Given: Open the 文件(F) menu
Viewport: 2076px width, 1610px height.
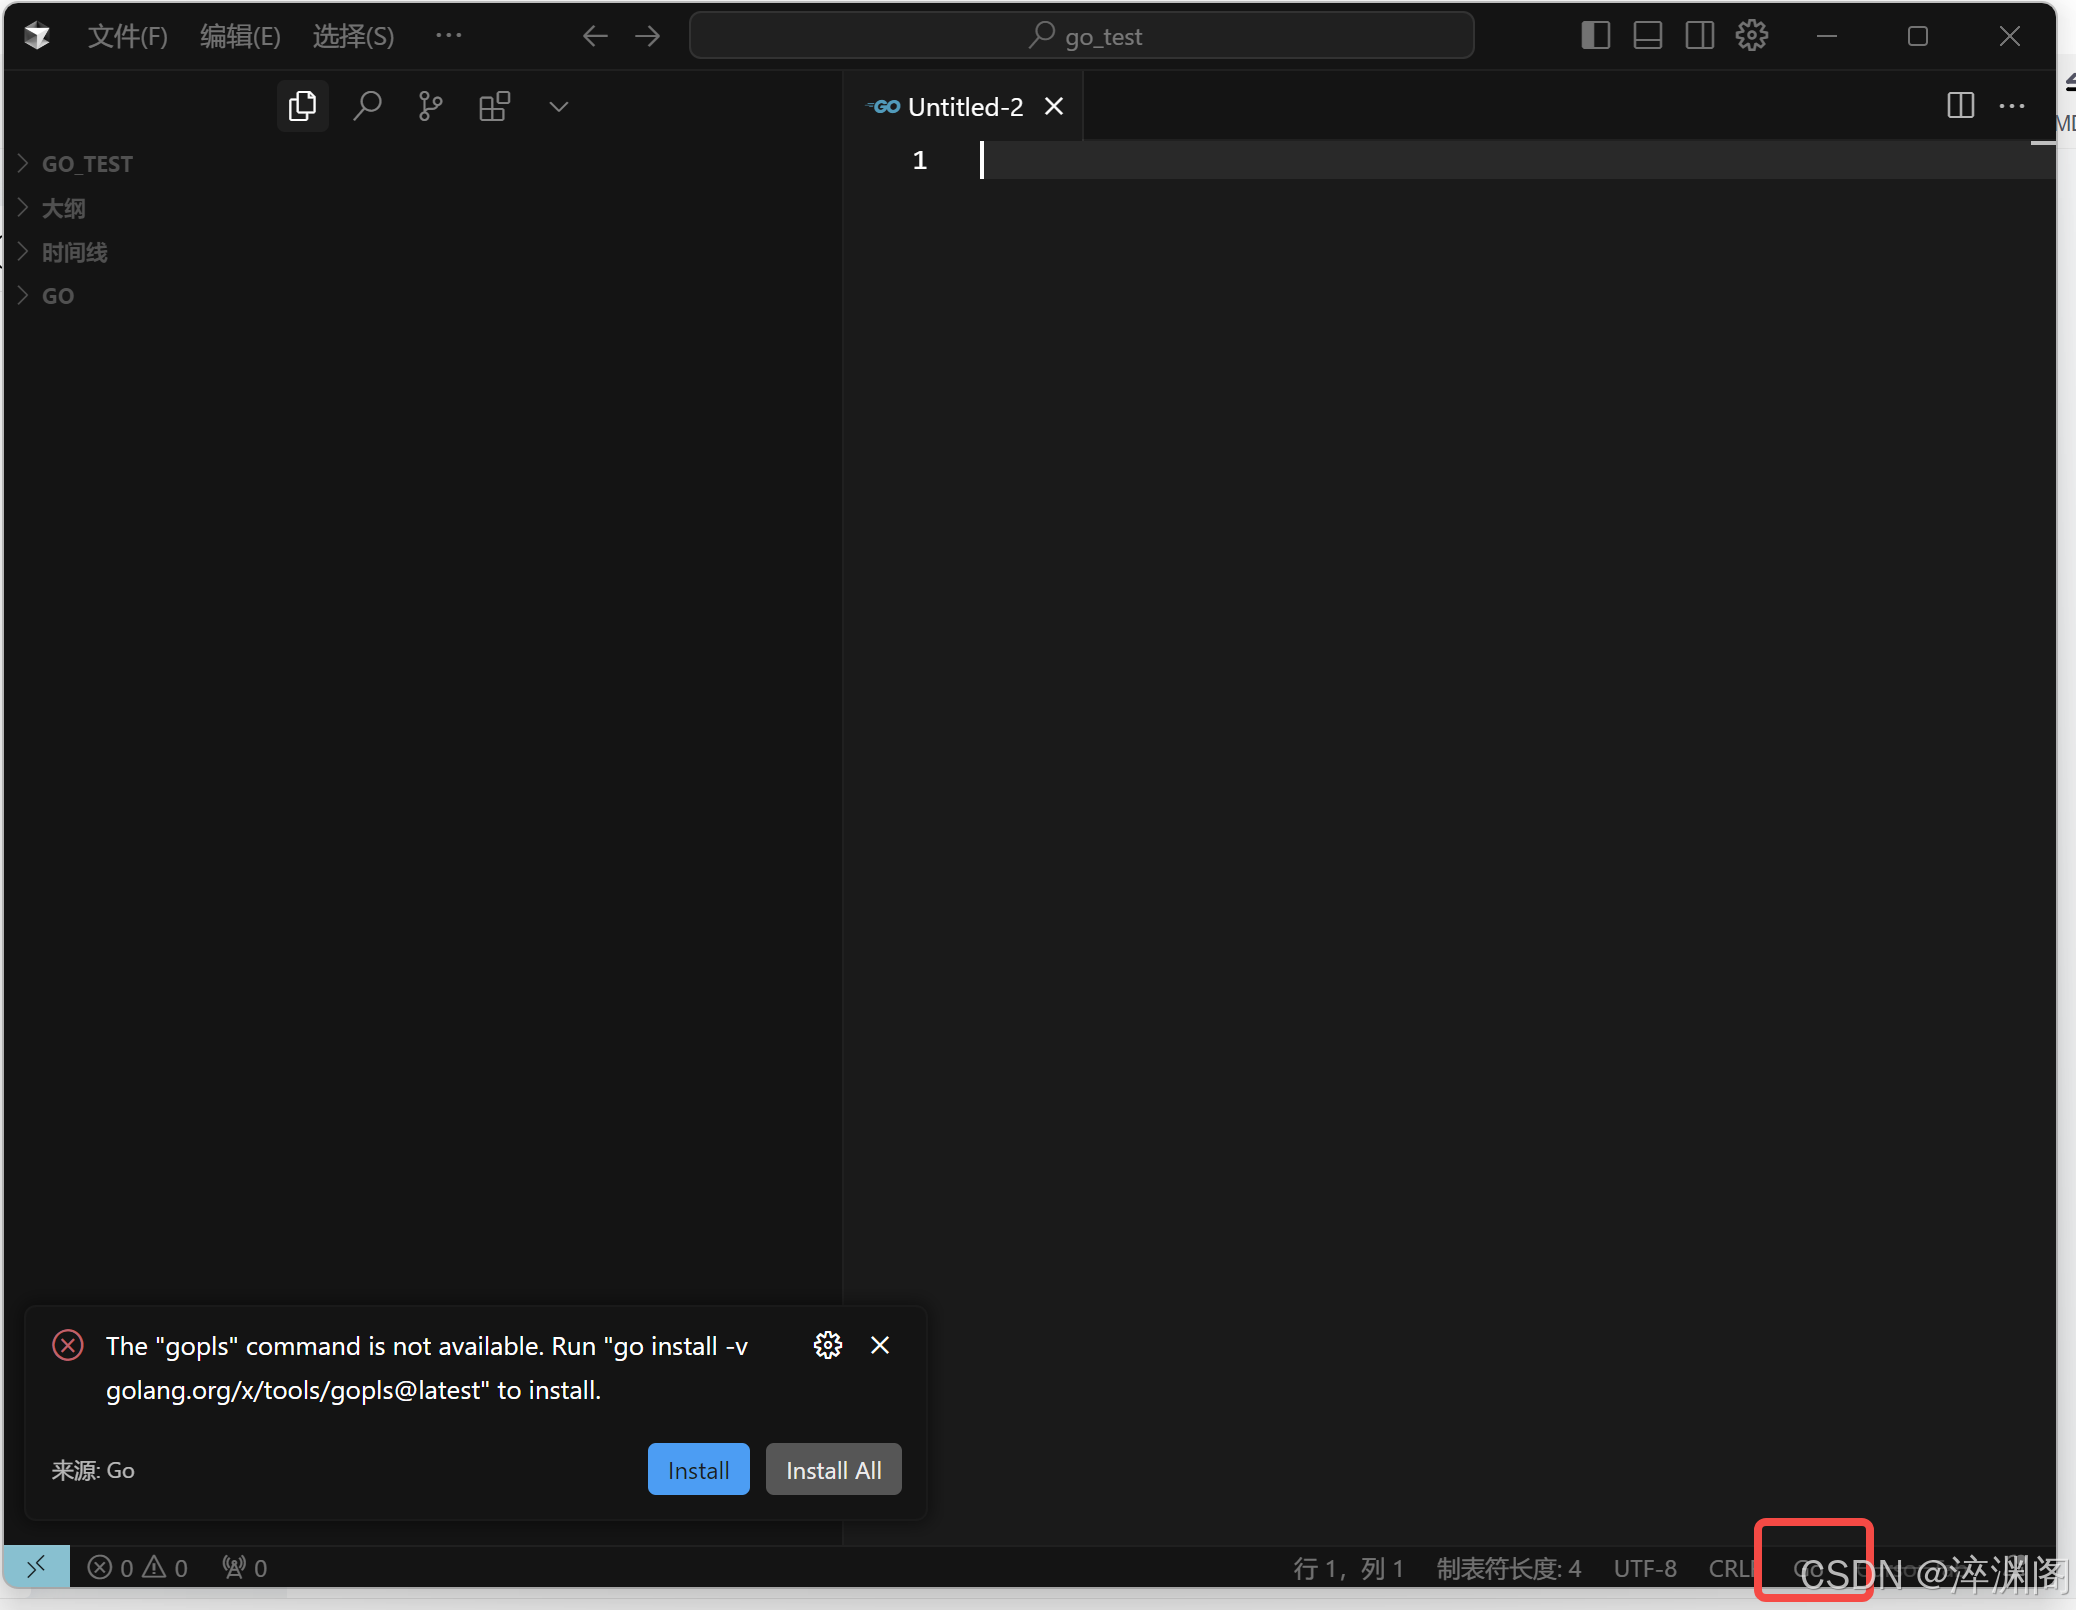Looking at the screenshot, I should click(127, 37).
